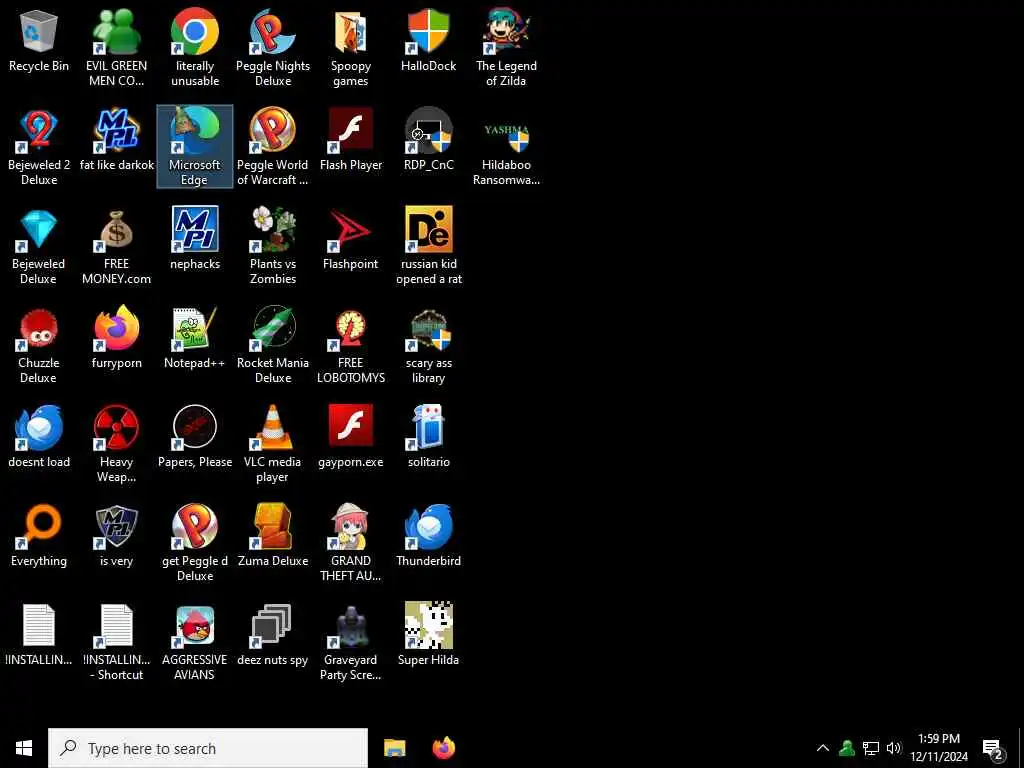Click the 'doesnt load' Thunderbird shortcut
The width and height of the screenshot is (1024, 768).
[39, 427]
